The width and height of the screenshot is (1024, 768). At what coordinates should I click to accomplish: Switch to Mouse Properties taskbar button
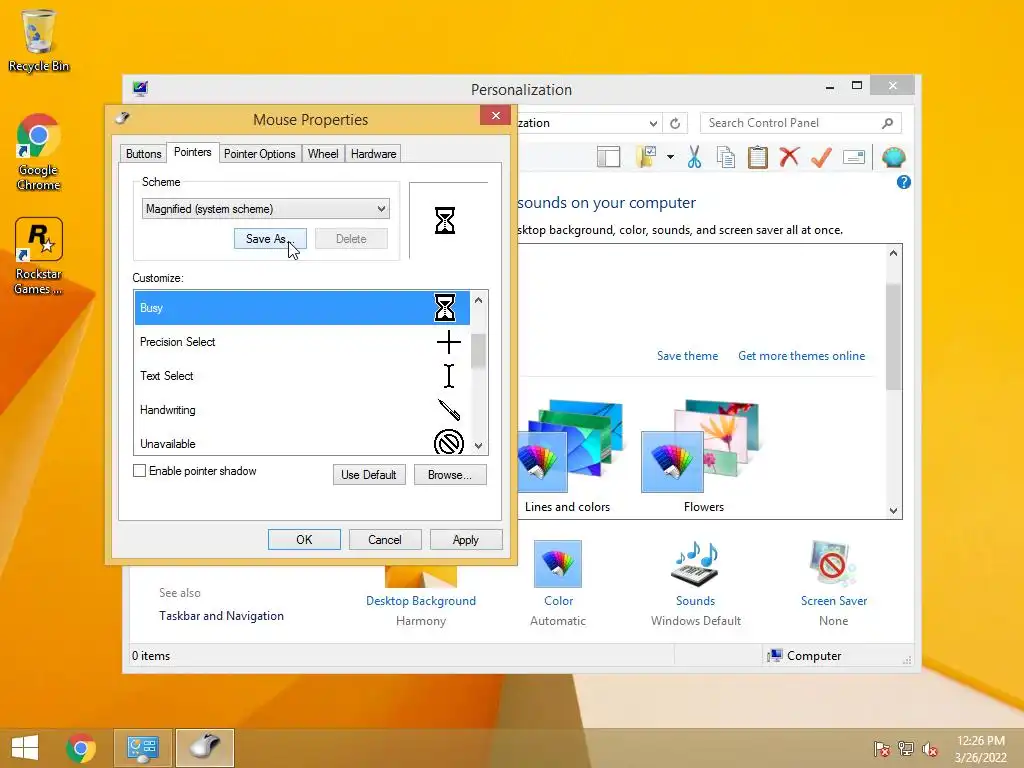click(x=205, y=748)
